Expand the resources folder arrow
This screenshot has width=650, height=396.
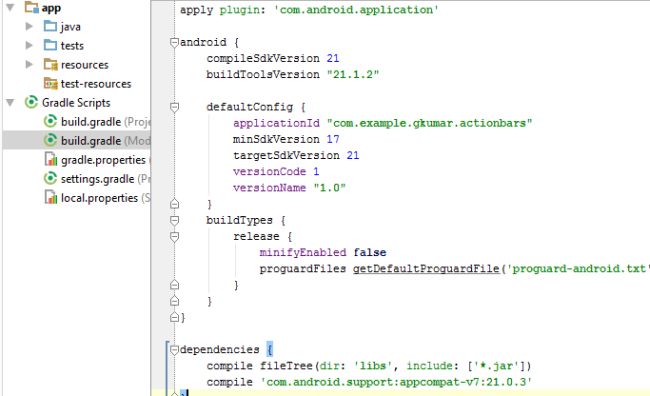point(29,64)
